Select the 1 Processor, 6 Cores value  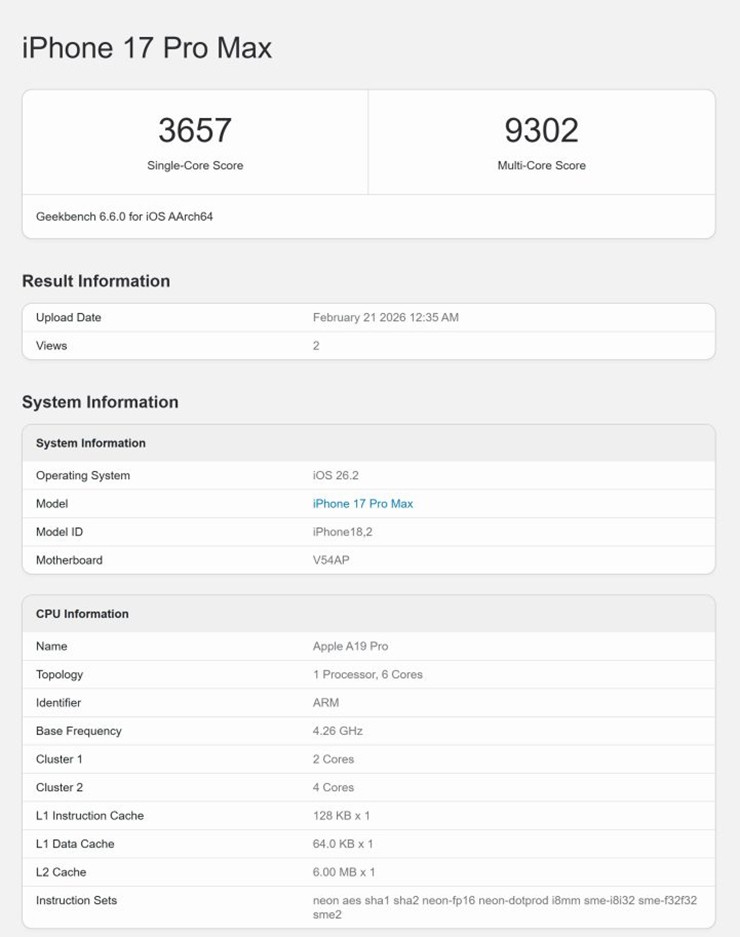pyautogui.click(x=368, y=675)
